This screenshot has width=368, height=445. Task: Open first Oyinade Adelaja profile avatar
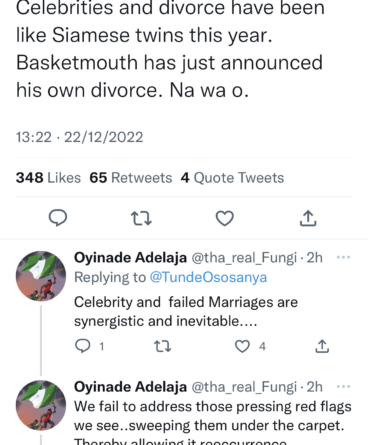[41, 276]
